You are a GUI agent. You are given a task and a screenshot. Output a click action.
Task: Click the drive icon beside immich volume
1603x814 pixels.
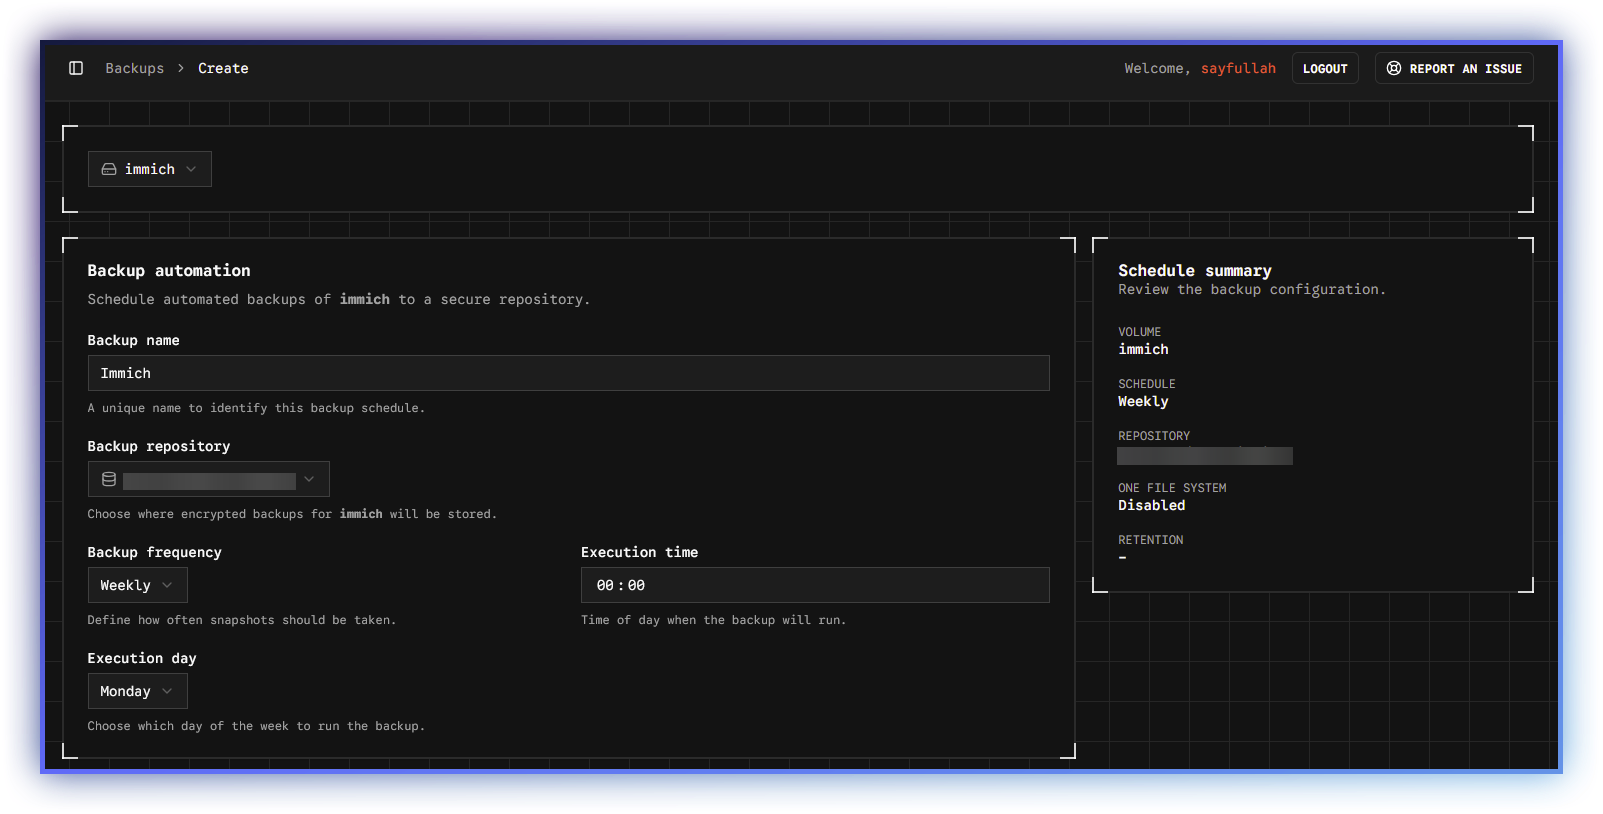click(x=109, y=169)
